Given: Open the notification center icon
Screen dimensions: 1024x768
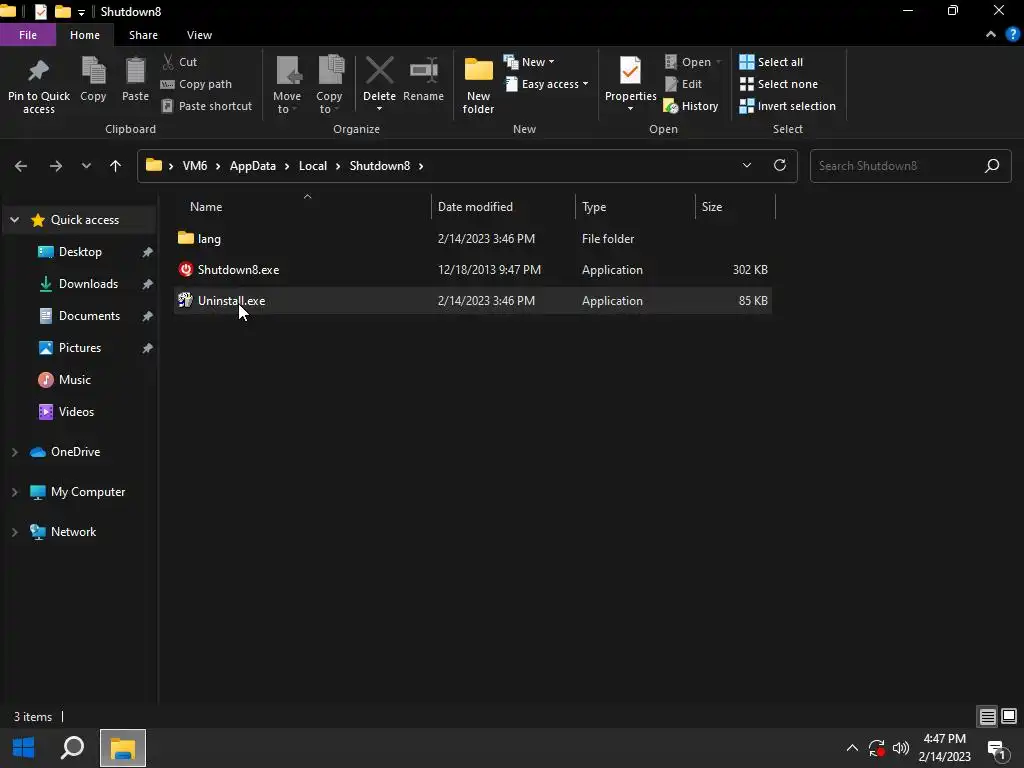Looking at the screenshot, I should 997,748.
